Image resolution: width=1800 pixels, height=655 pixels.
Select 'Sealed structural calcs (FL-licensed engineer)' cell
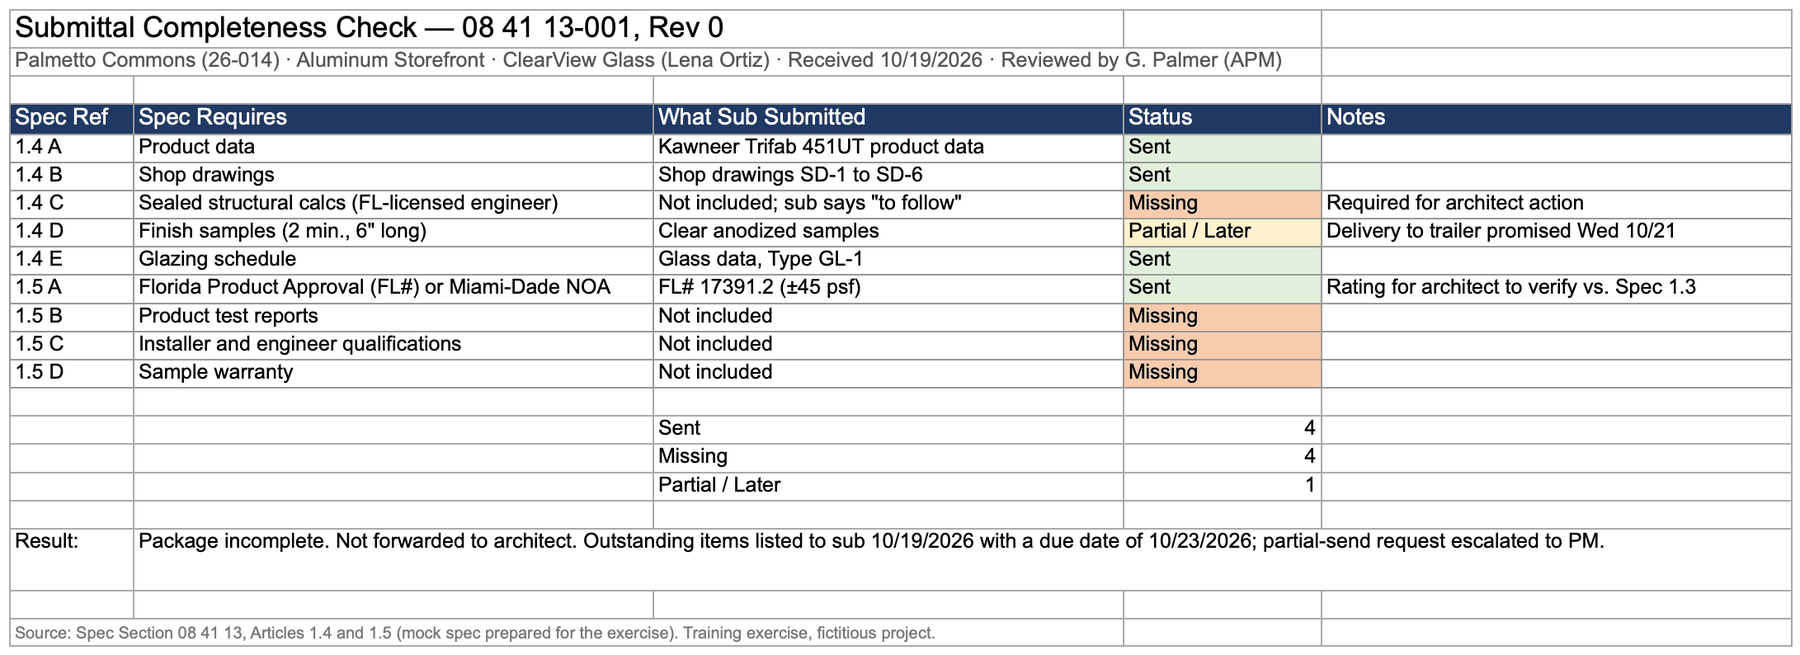393,203
